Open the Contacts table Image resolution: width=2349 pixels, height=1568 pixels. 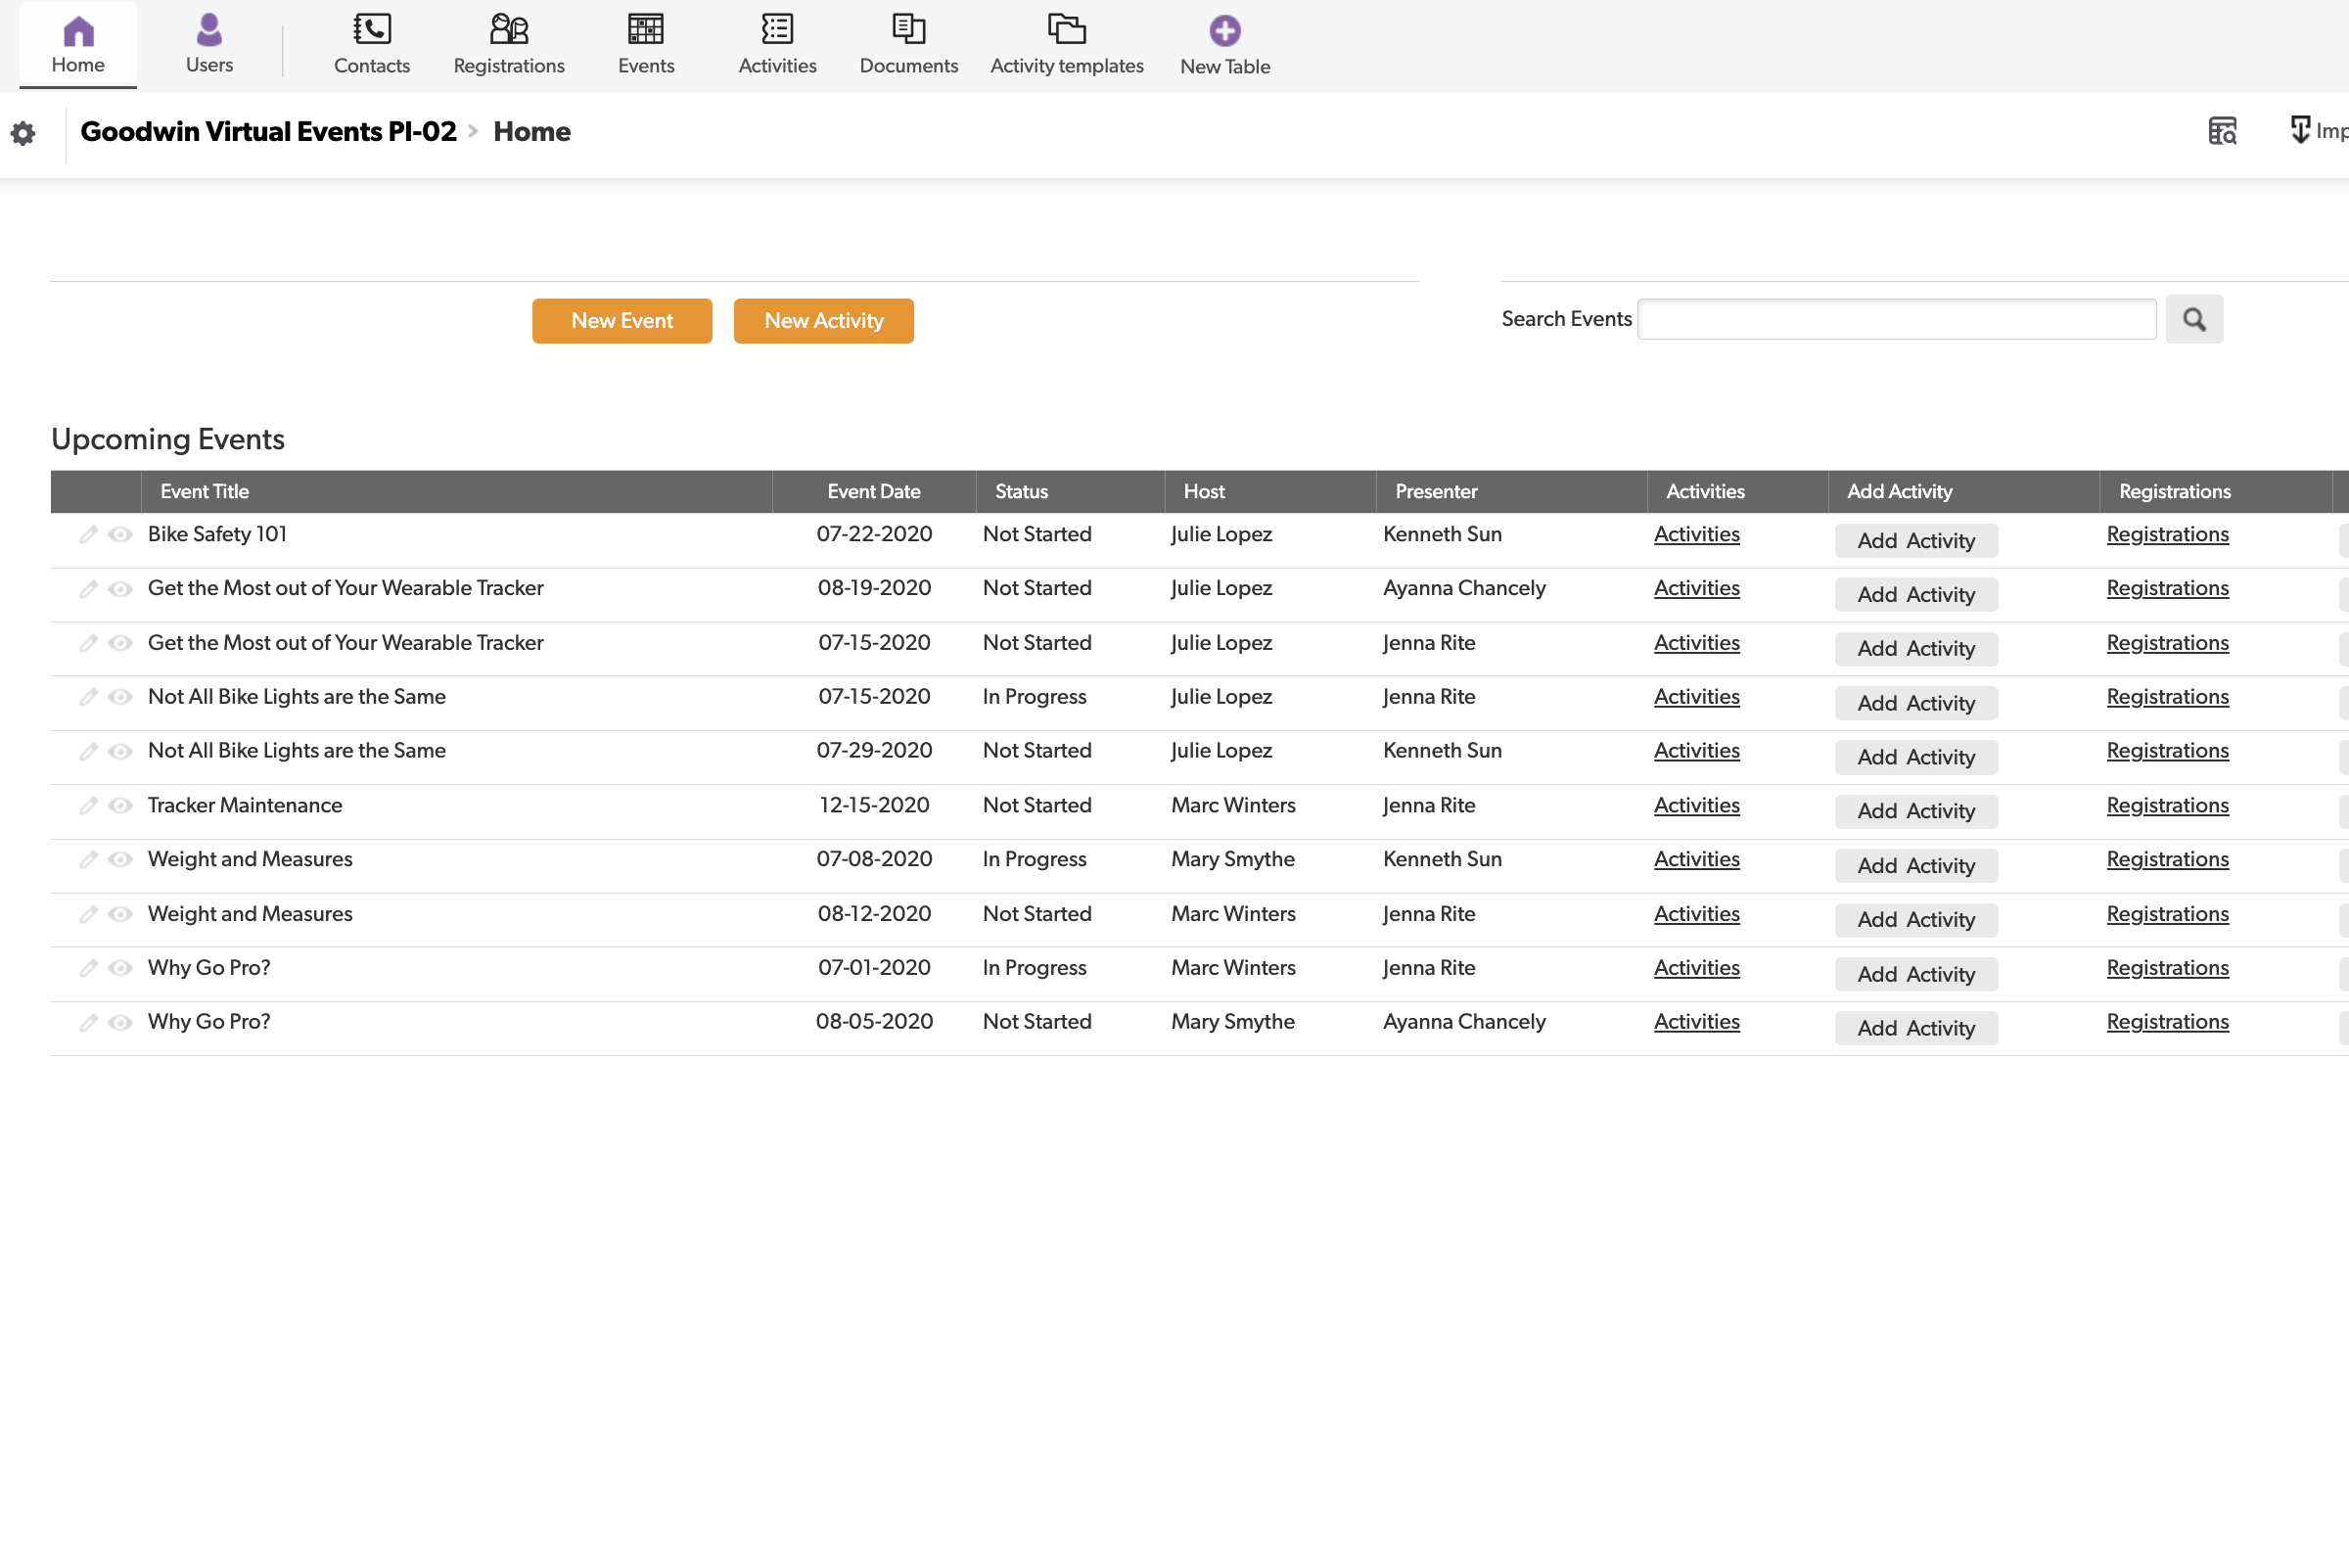pyautogui.click(x=371, y=42)
